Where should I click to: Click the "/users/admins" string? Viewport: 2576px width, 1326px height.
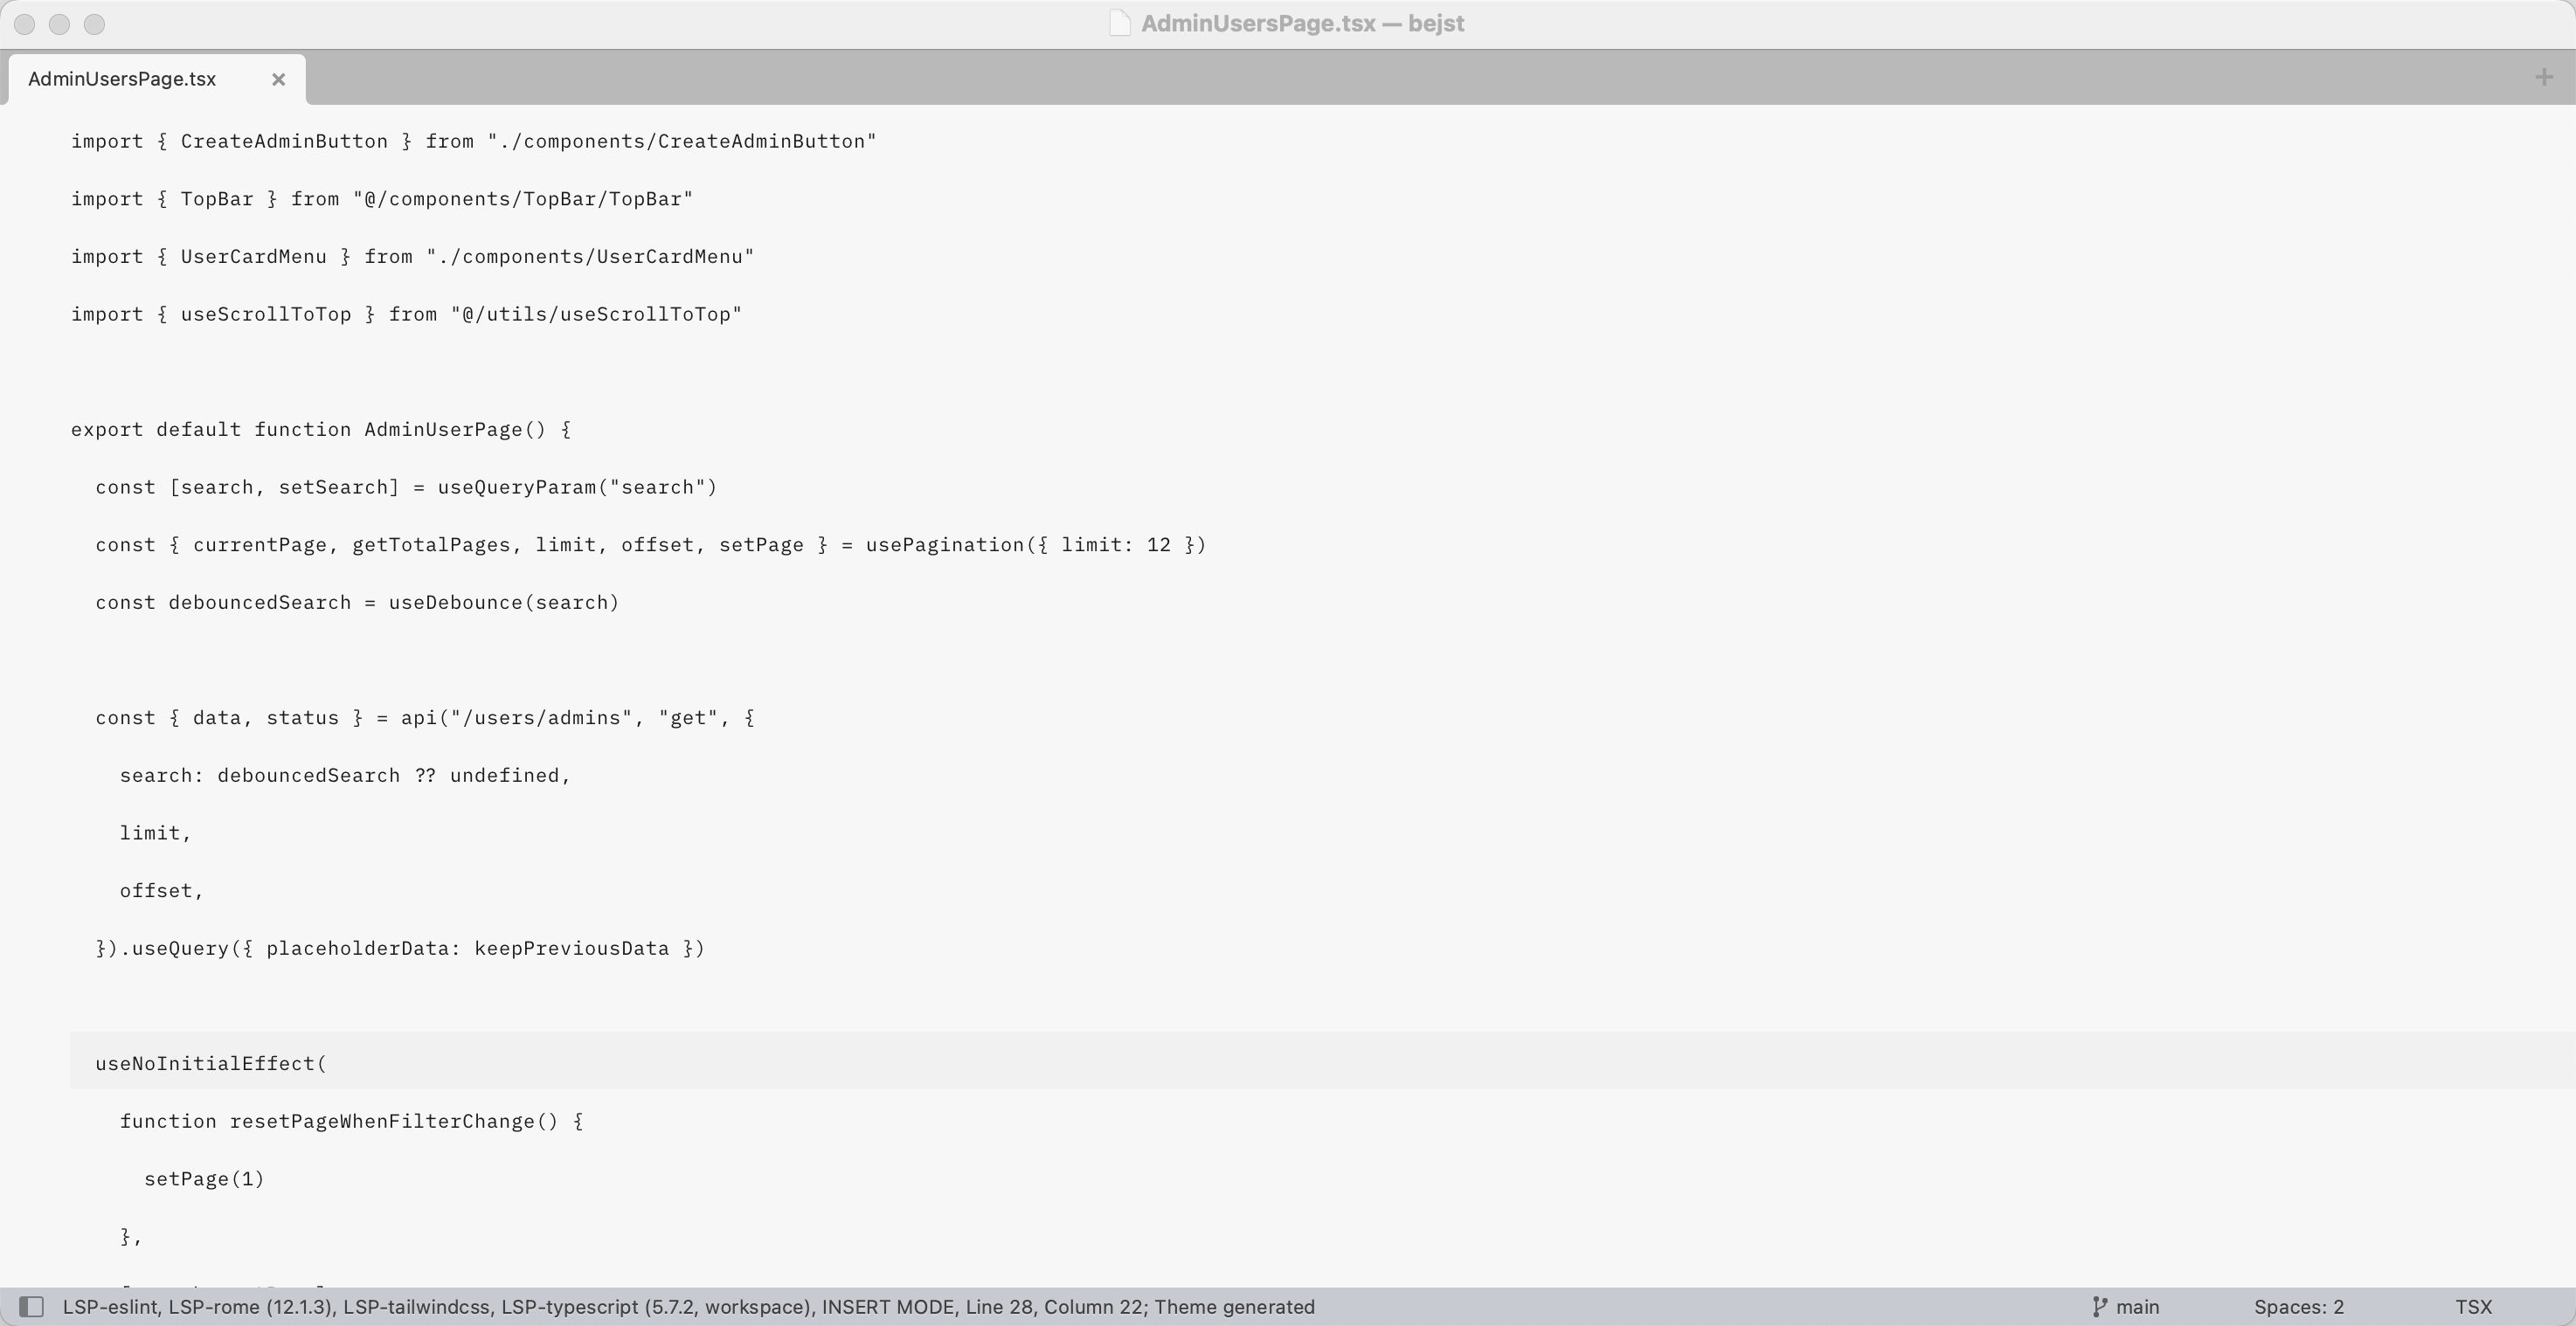(x=541, y=718)
